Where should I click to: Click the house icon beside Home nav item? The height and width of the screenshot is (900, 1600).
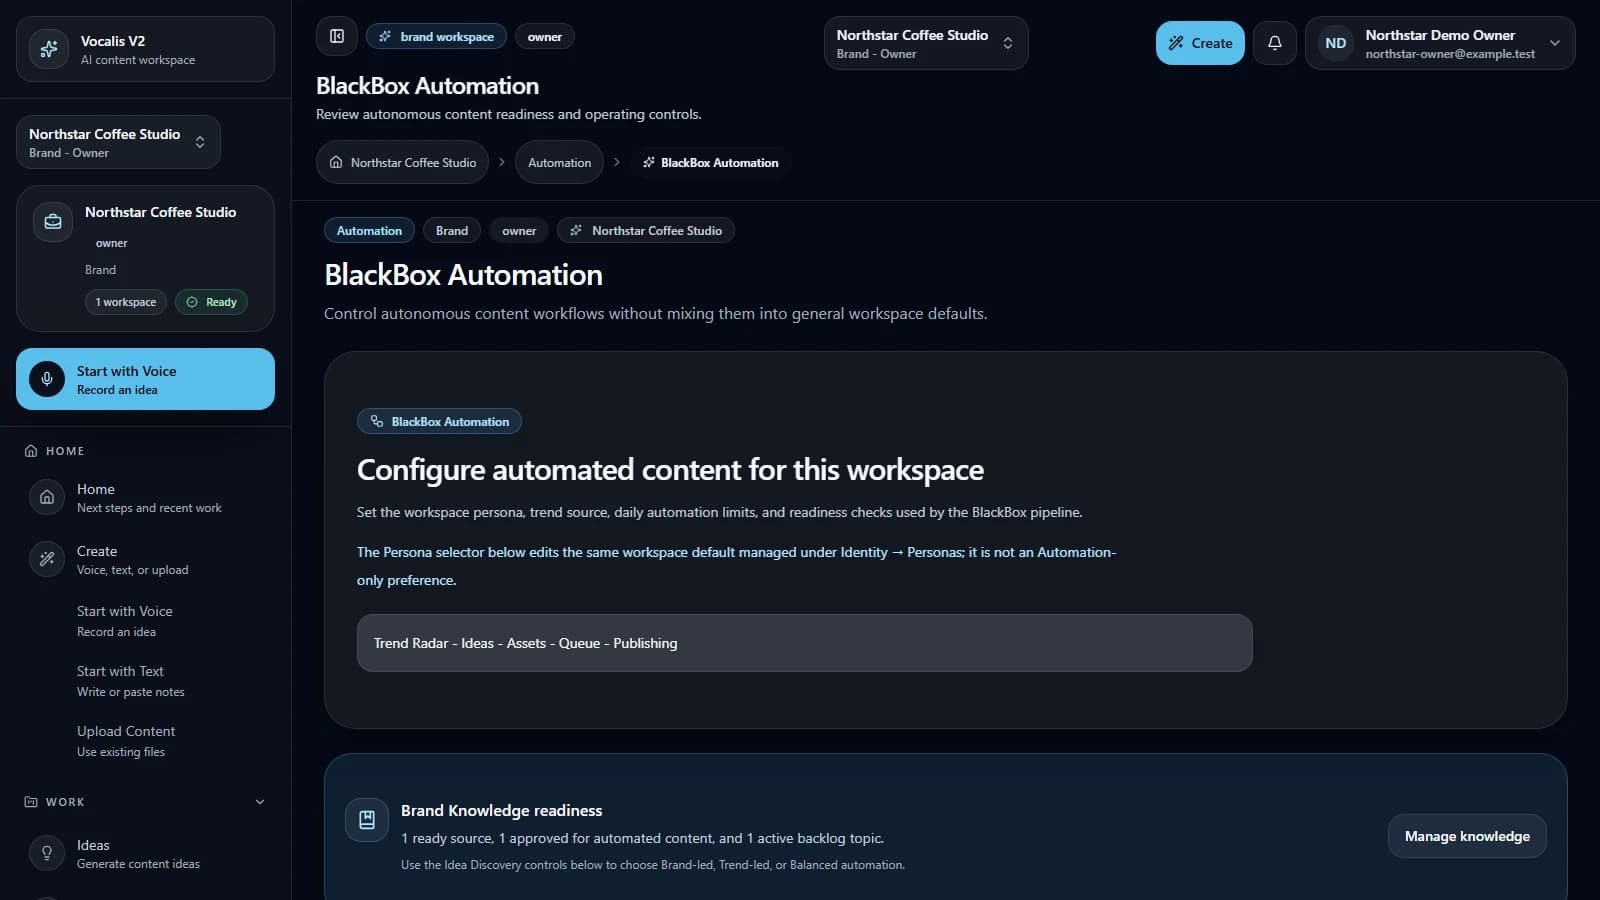(46, 497)
